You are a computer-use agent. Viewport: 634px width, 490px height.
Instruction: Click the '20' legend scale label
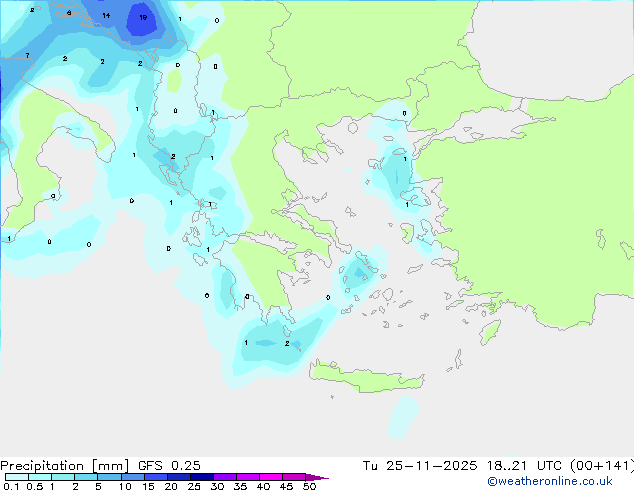click(171, 486)
